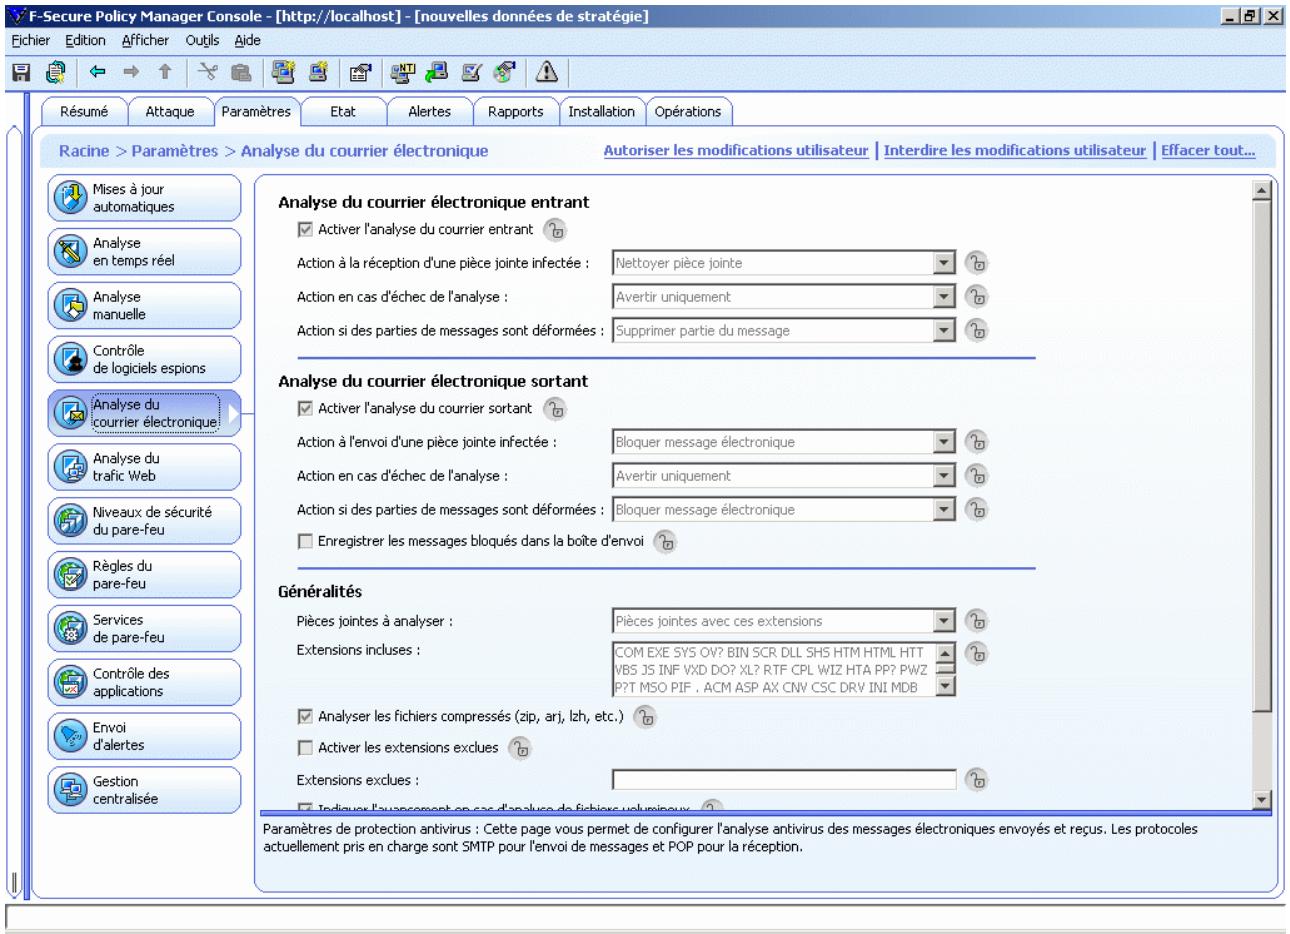1290x934 pixels.
Task: Click the Autodiscover Windows hosts NT icon
Action: pos(402,71)
